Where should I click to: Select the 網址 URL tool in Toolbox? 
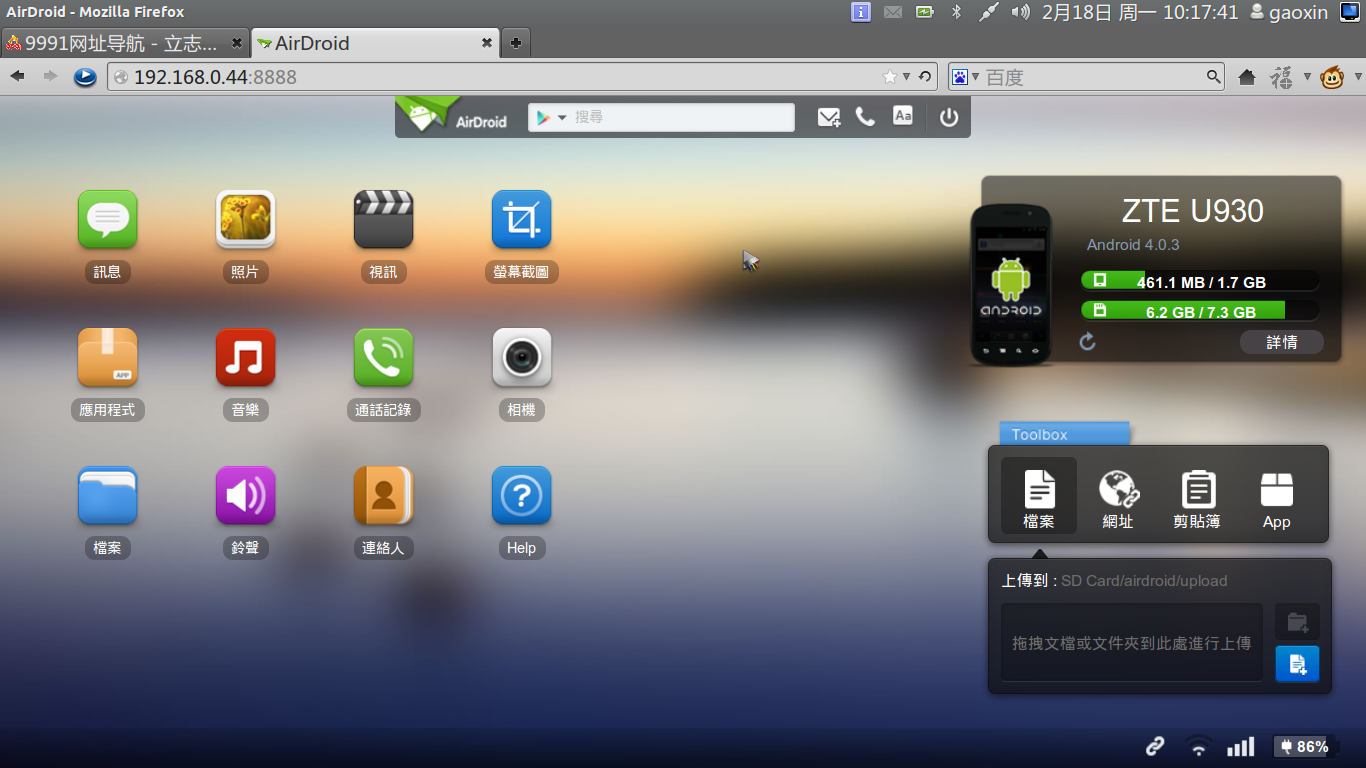point(1118,499)
